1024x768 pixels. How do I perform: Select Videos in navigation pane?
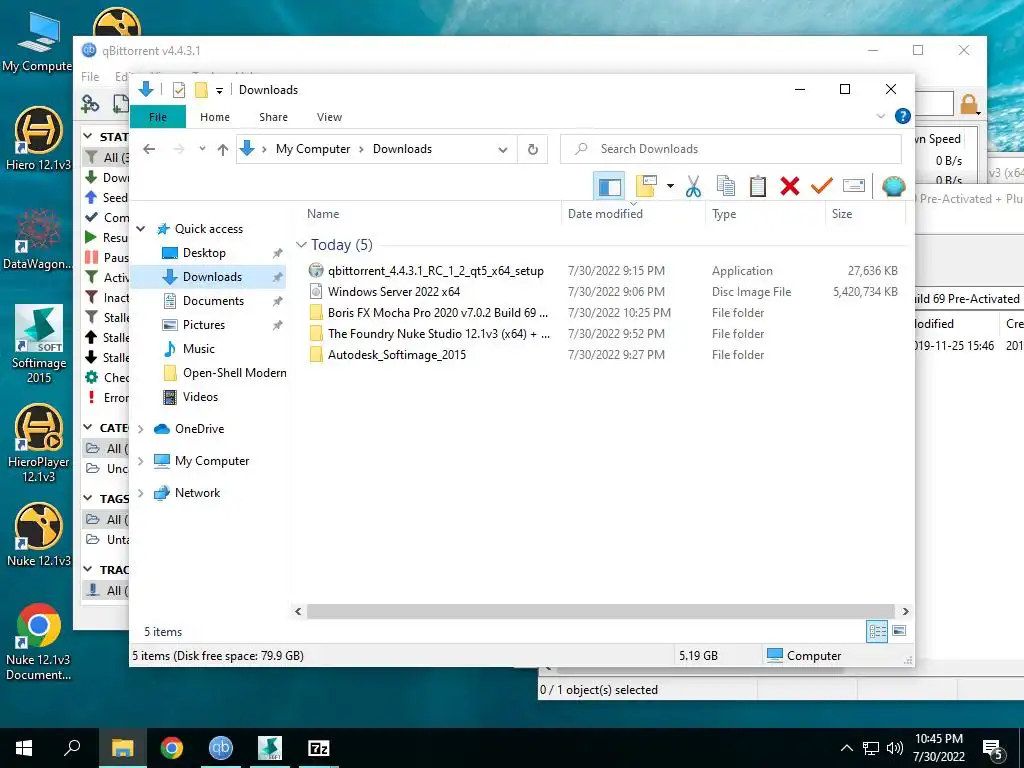click(x=200, y=396)
